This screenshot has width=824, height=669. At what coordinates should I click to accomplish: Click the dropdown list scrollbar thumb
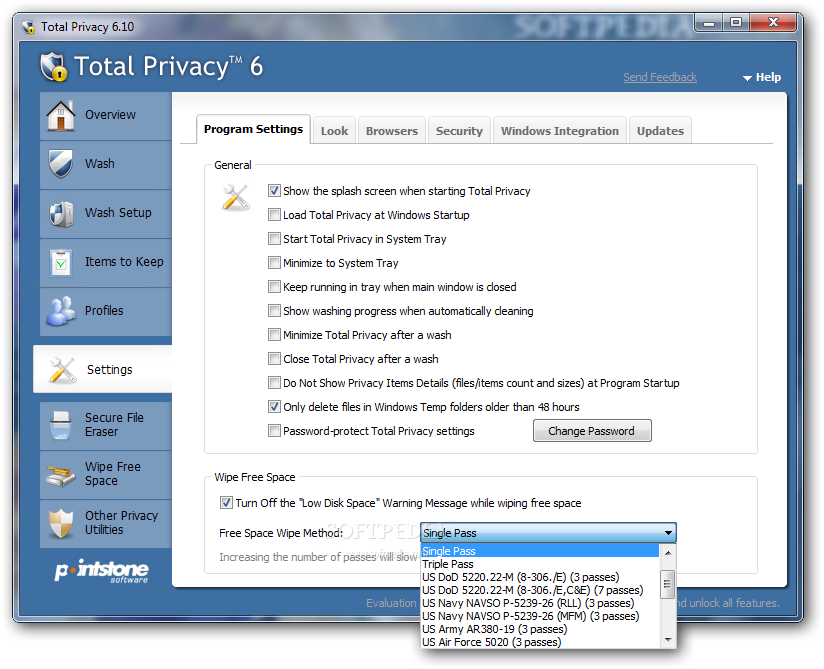667,584
